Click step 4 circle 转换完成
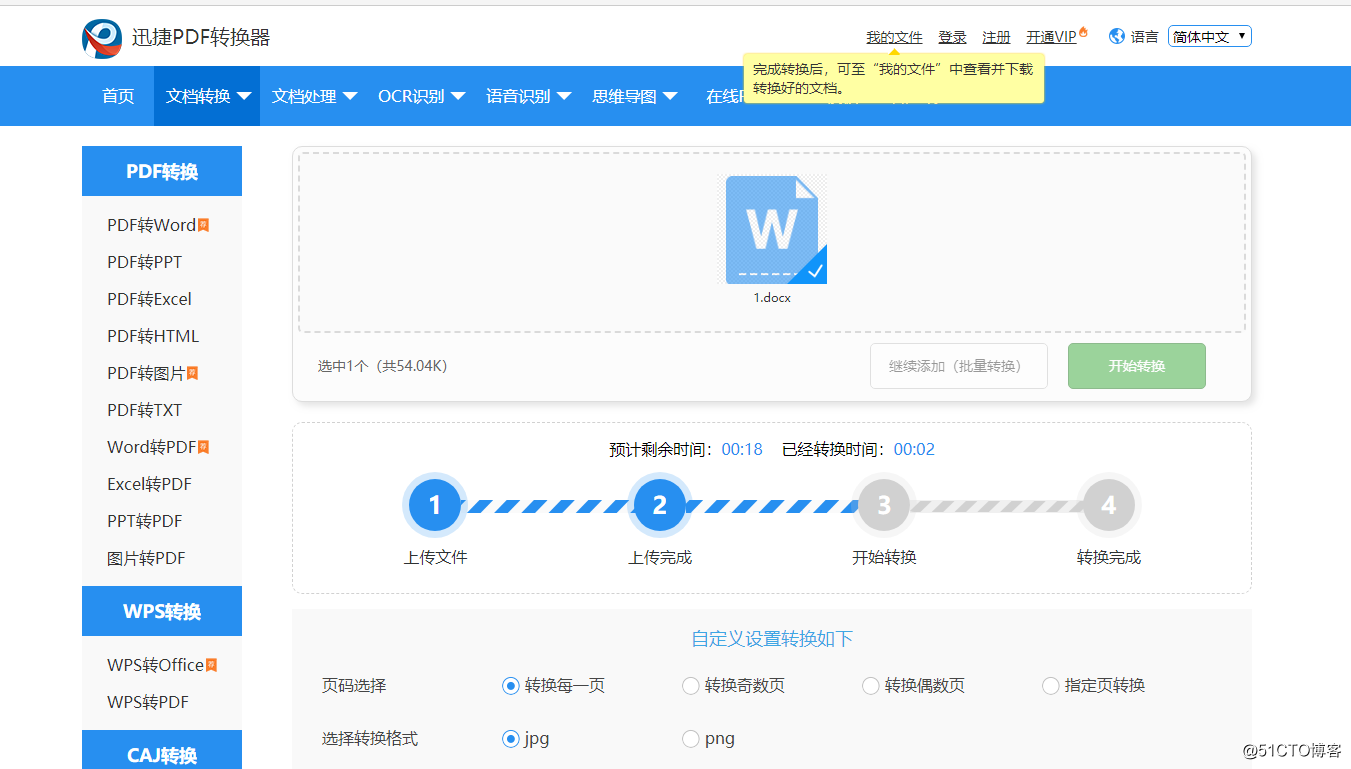The width and height of the screenshot is (1351, 769). (1109, 506)
